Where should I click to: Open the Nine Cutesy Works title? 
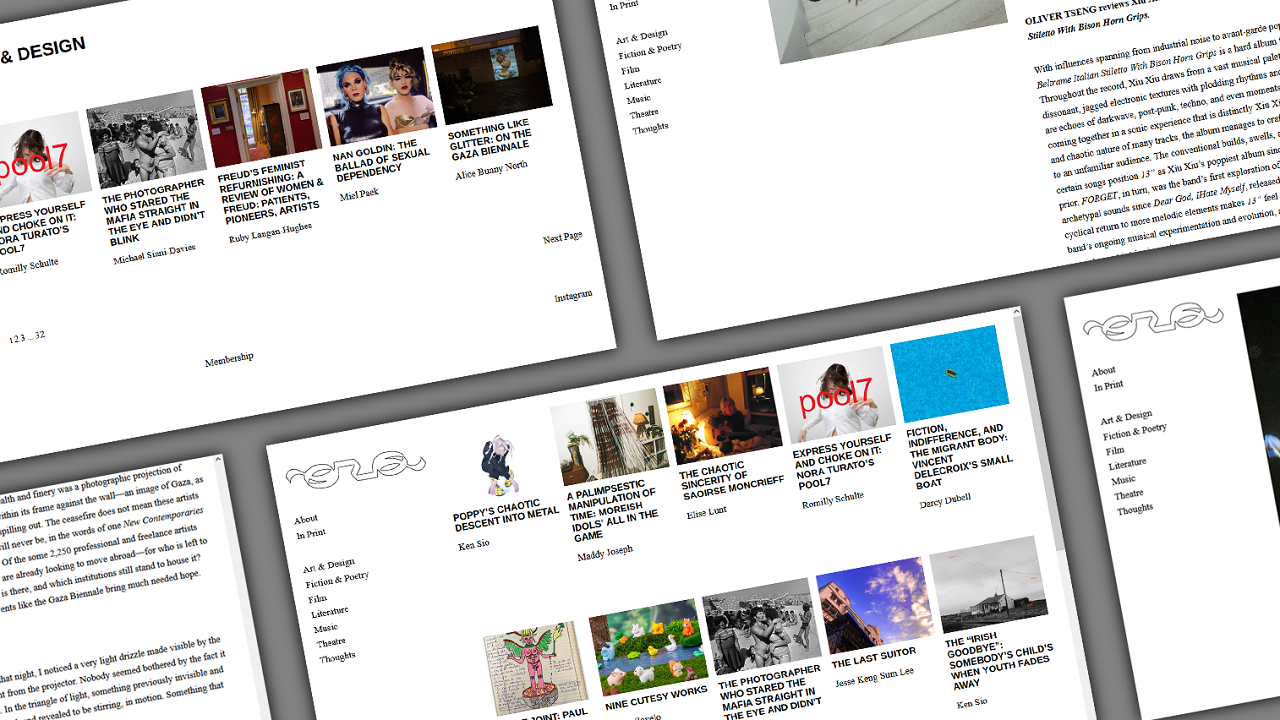click(656, 699)
